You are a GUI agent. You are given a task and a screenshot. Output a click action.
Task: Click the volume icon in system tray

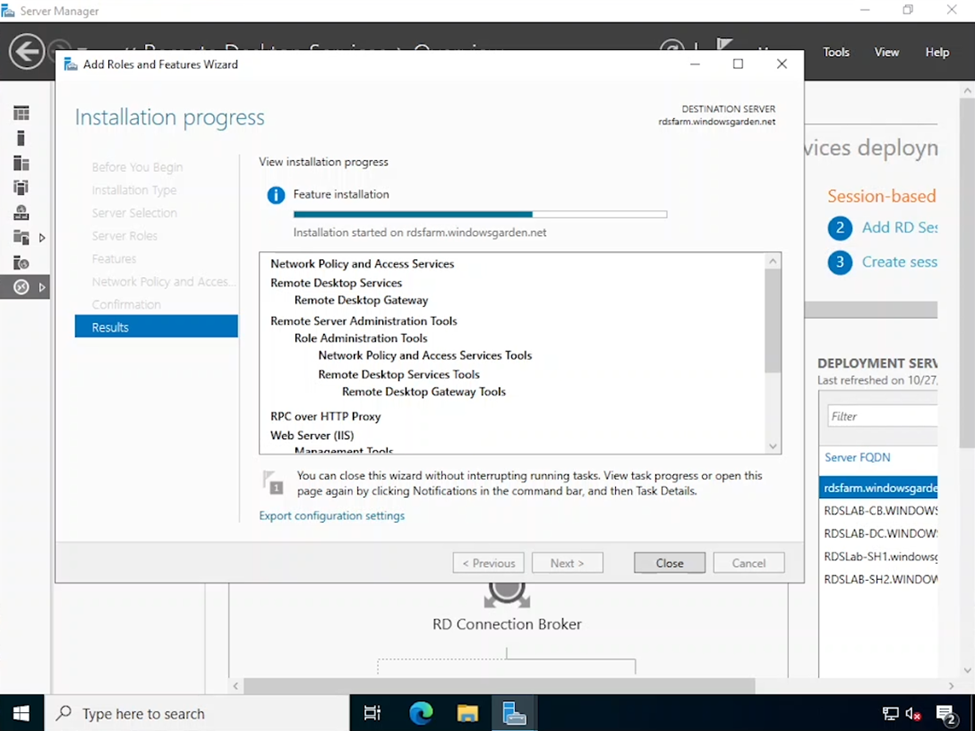coord(911,714)
